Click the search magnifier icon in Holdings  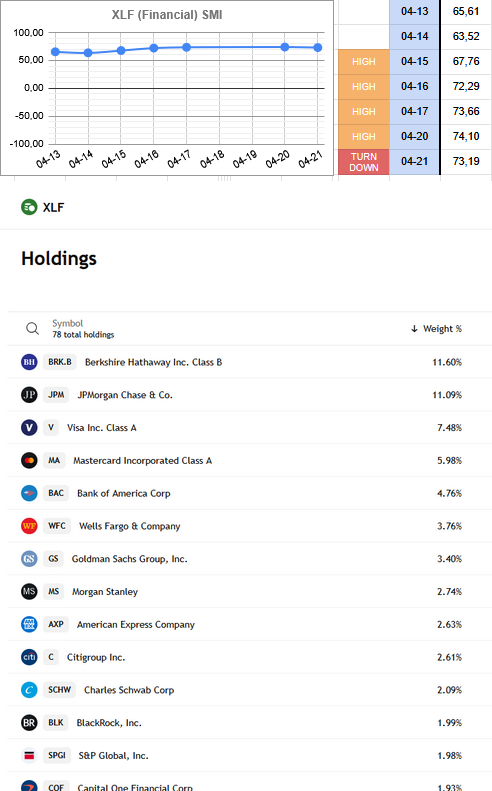(x=32, y=329)
